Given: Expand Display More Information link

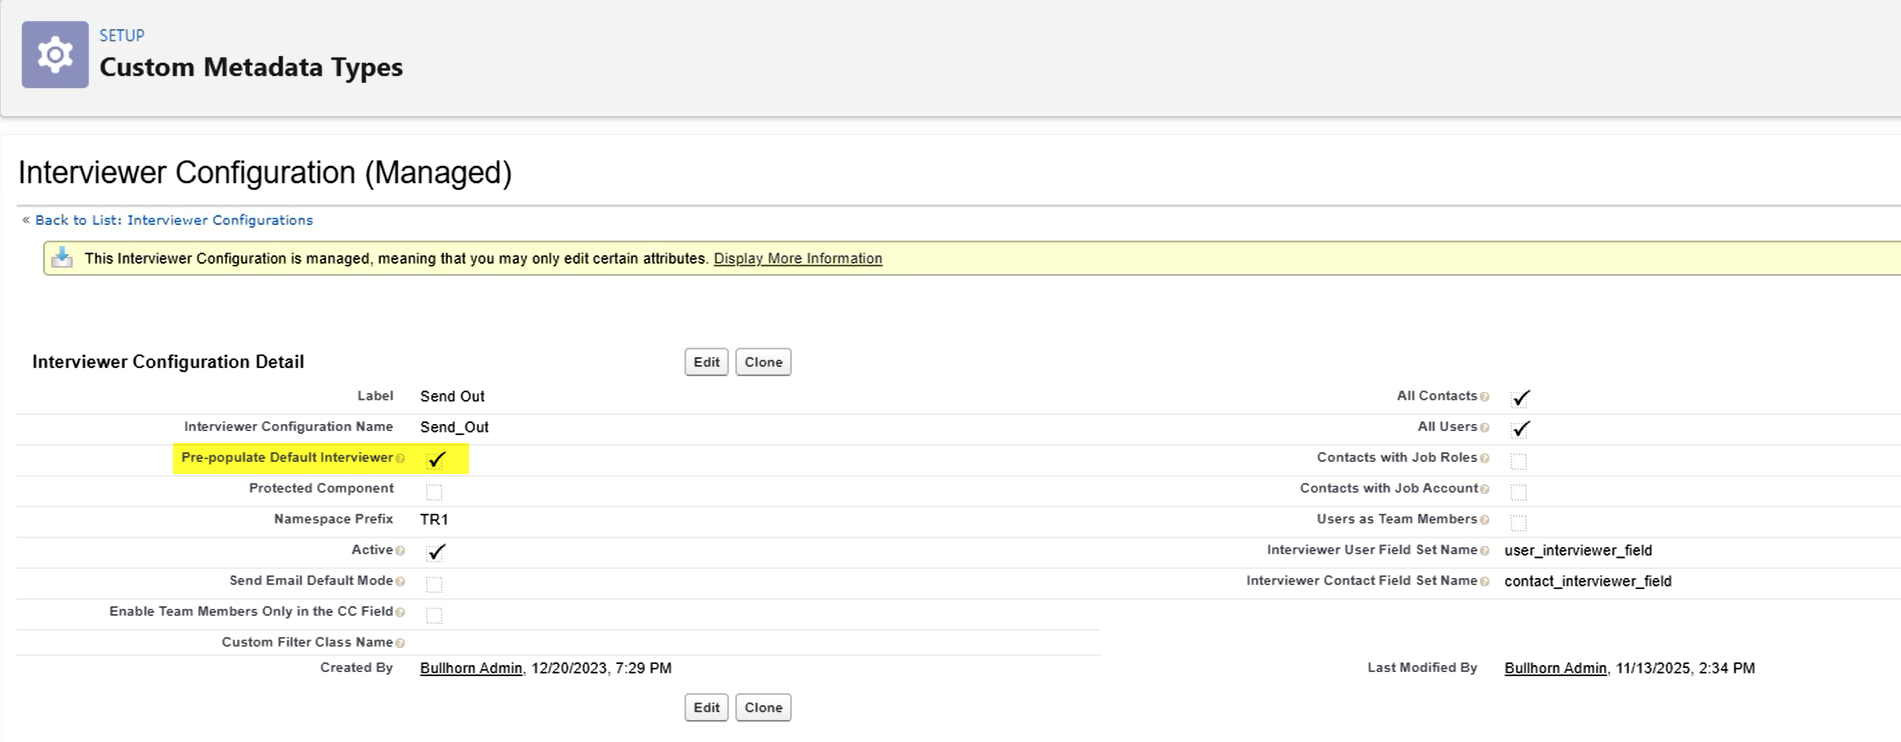Looking at the screenshot, I should [797, 258].
